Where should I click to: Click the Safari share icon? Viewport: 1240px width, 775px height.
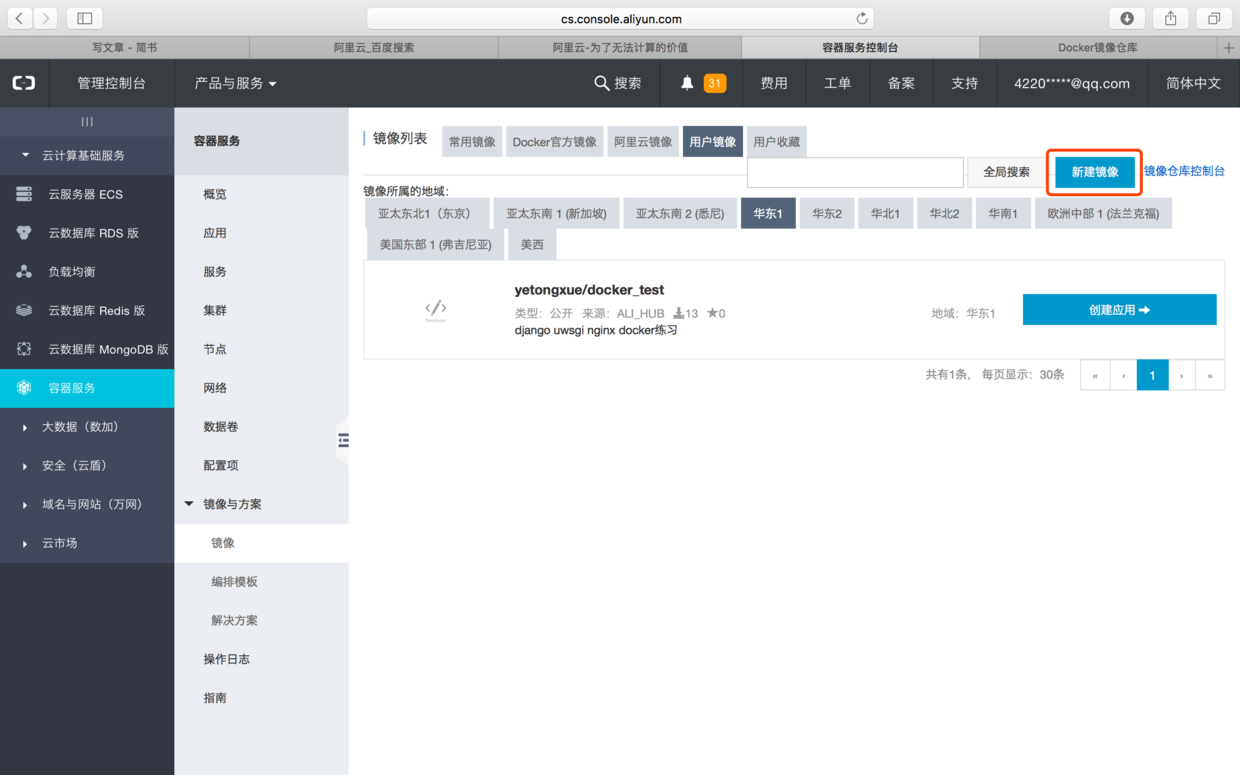click(1170, 18)
